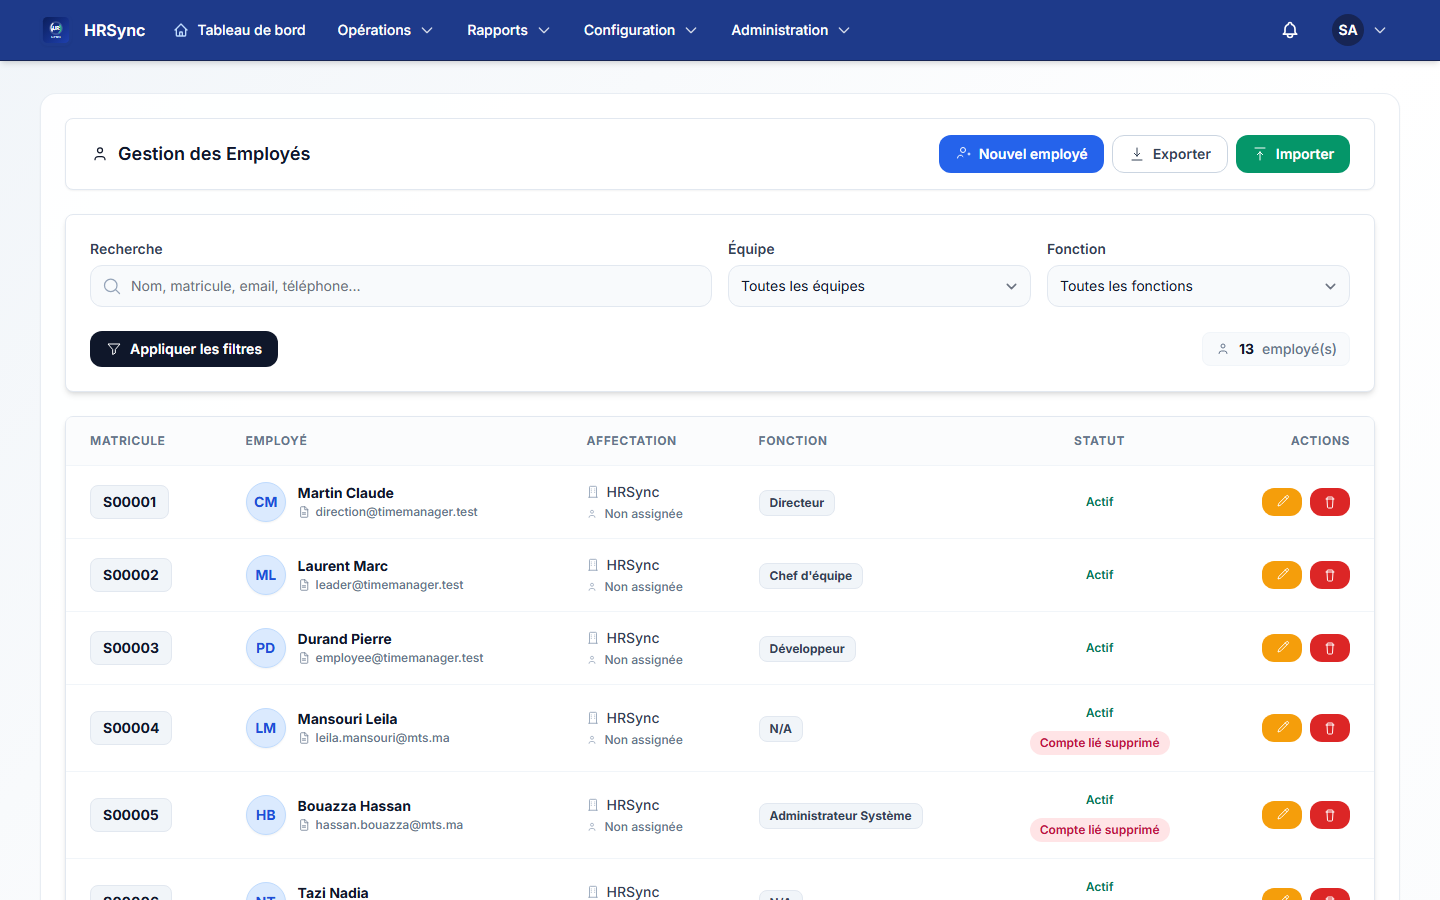The image size is (1440, 900).
Task: Click the HRSync logo icon
Action: click(x=55, y=30)
